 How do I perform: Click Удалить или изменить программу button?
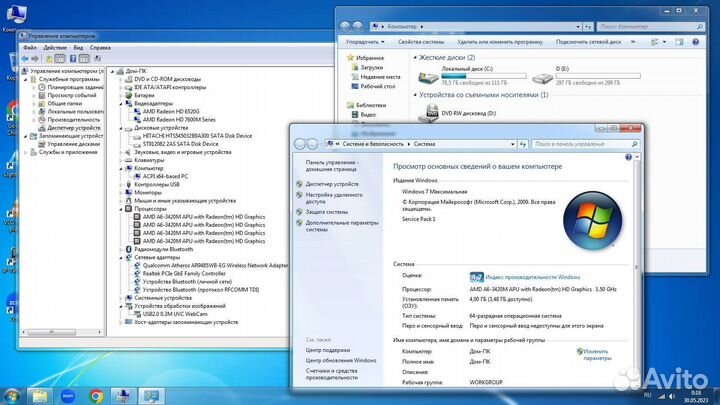pyautogui.click(x=500, y=42)
